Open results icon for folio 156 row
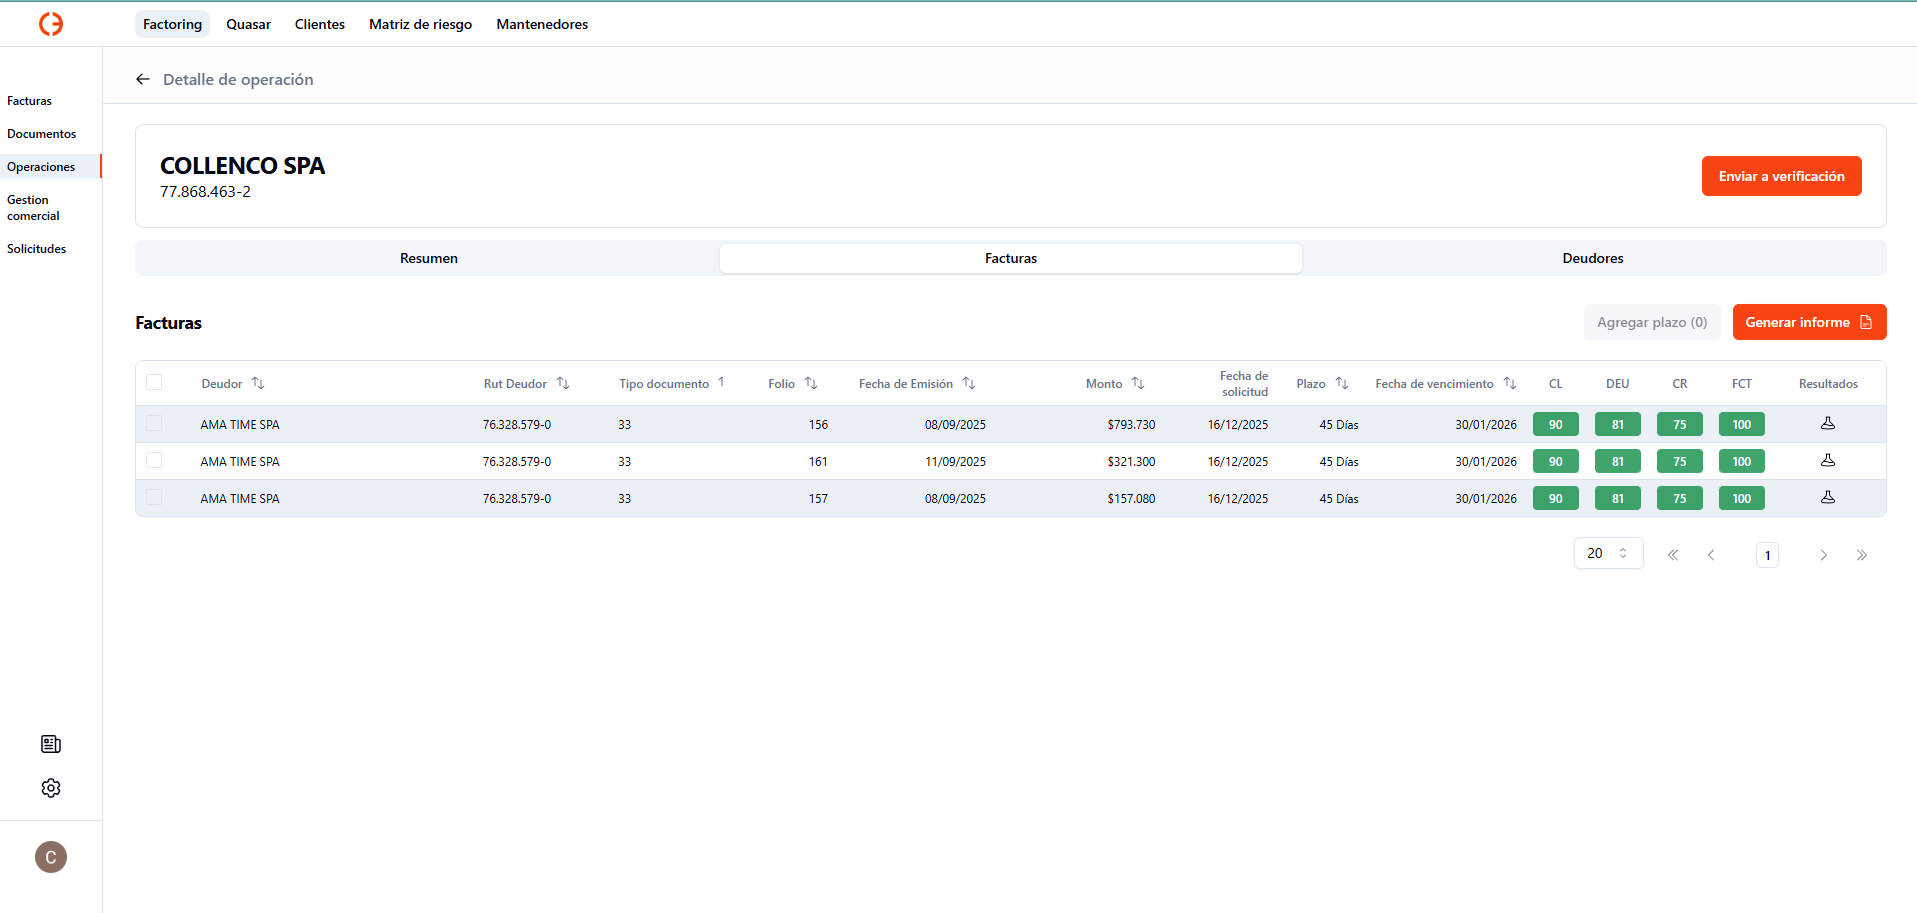The width and height of the screenshot is (1917, 913). pyautogui.click(x=1827, y=424)
